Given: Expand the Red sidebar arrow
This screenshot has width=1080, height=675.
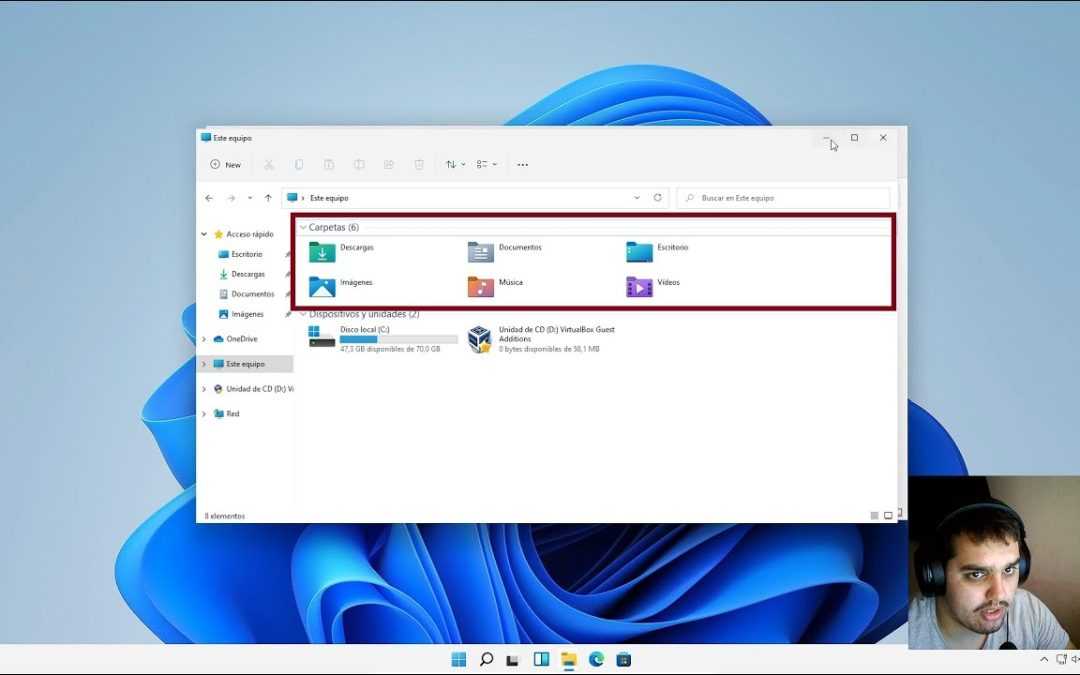Looking at the screenshot, I should 204,414.
